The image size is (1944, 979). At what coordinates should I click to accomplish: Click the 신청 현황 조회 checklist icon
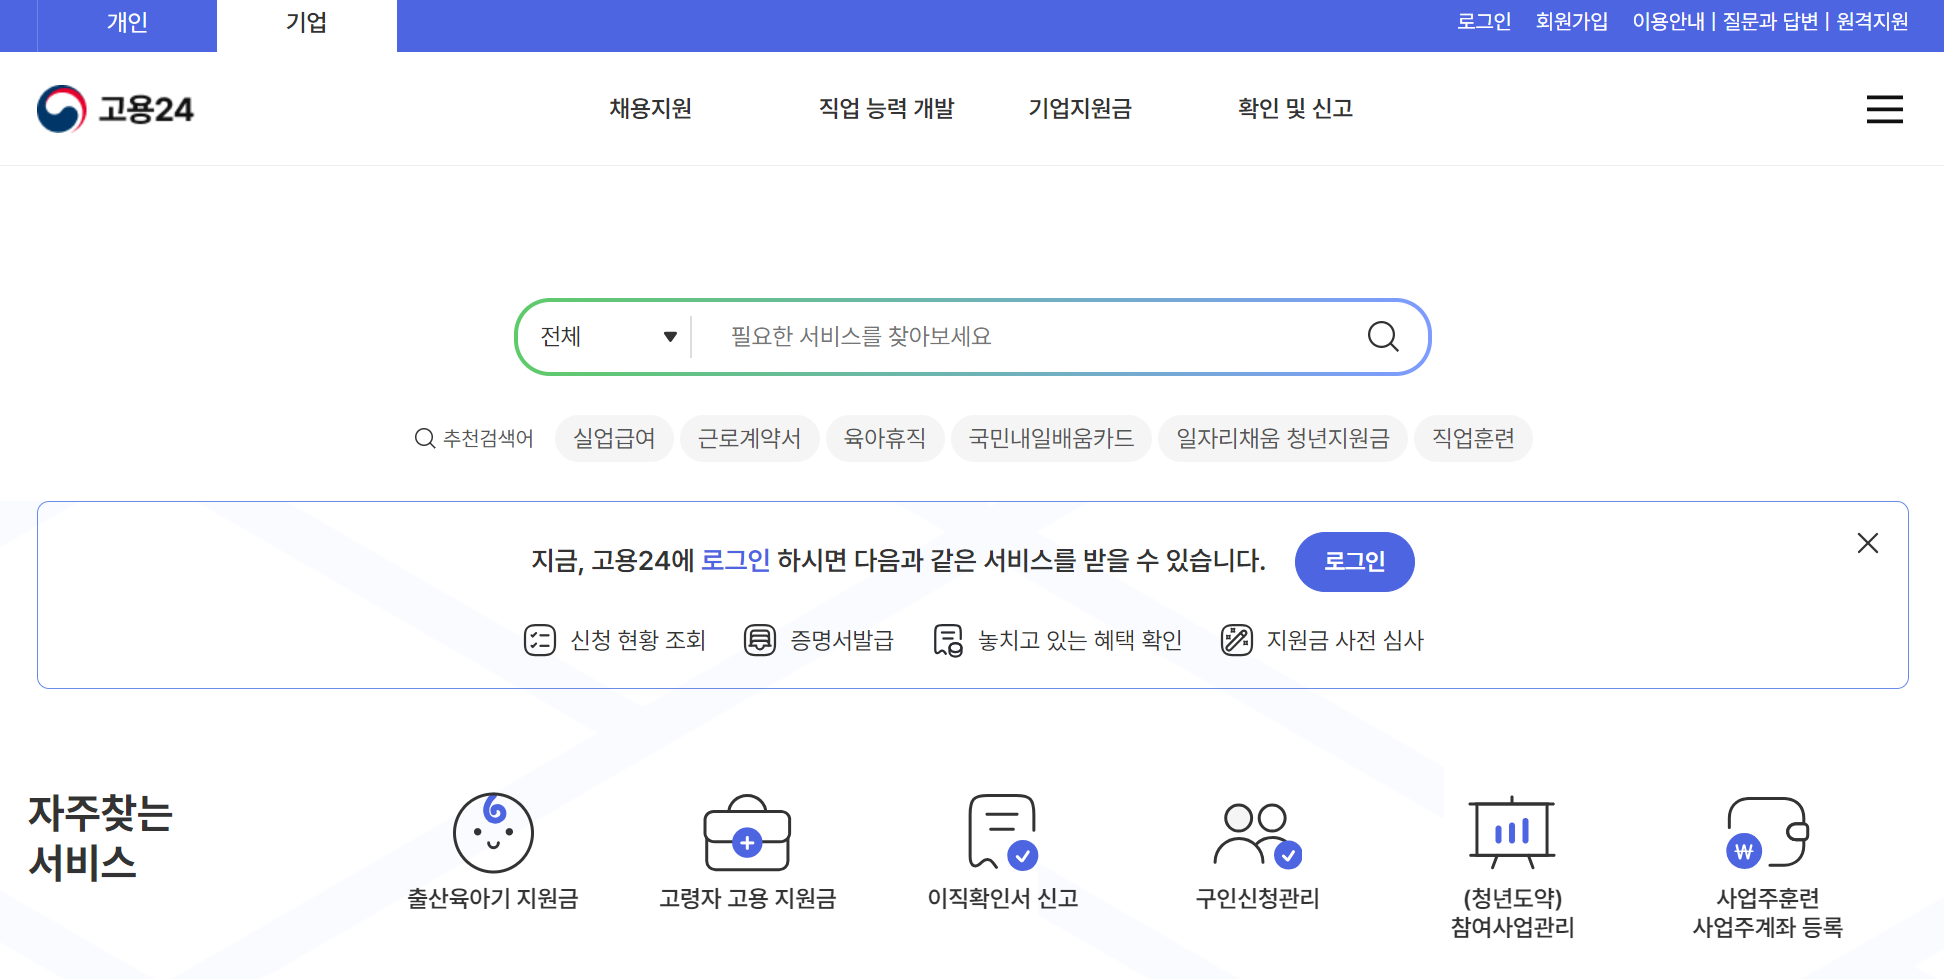(x=540, y=640)
